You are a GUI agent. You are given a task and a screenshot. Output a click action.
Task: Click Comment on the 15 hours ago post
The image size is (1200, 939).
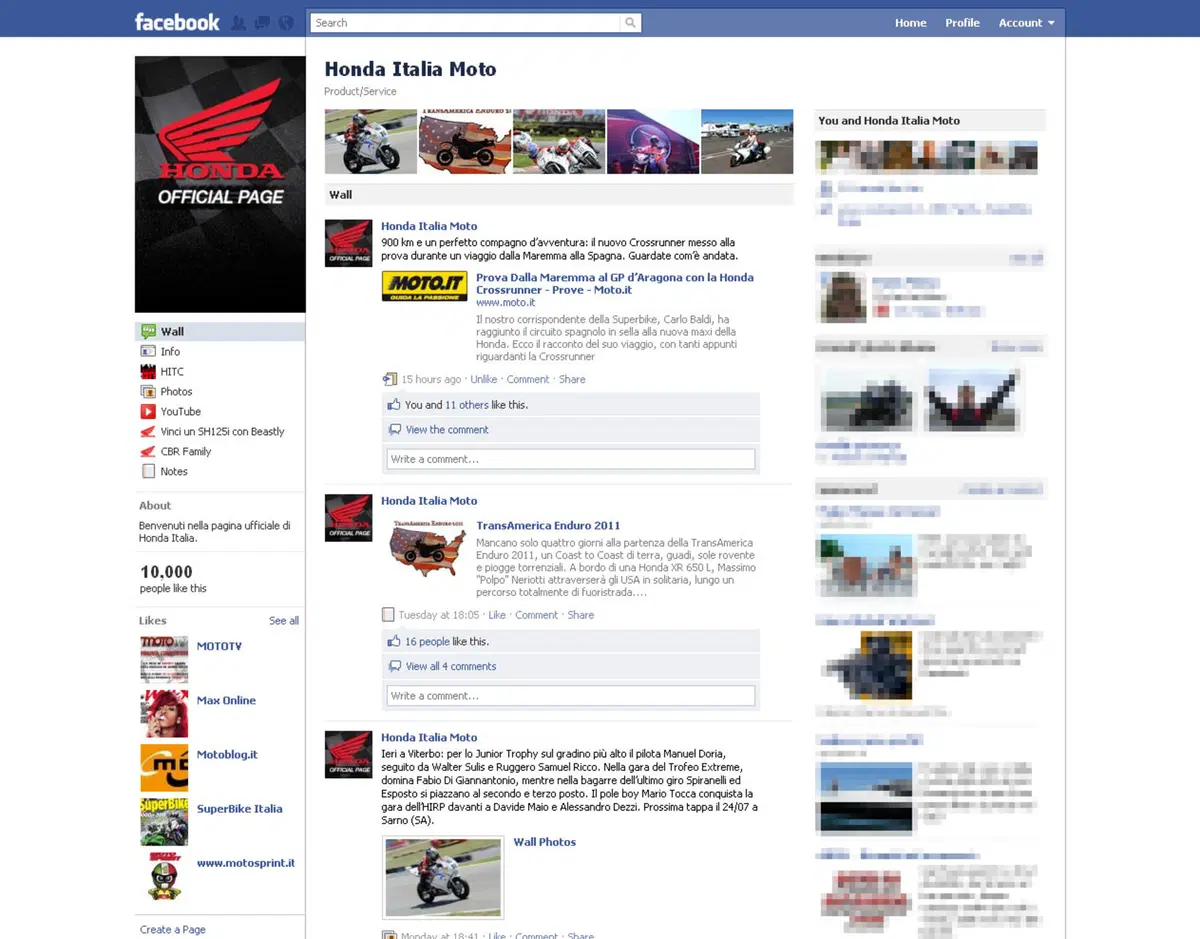pos(528,379)
